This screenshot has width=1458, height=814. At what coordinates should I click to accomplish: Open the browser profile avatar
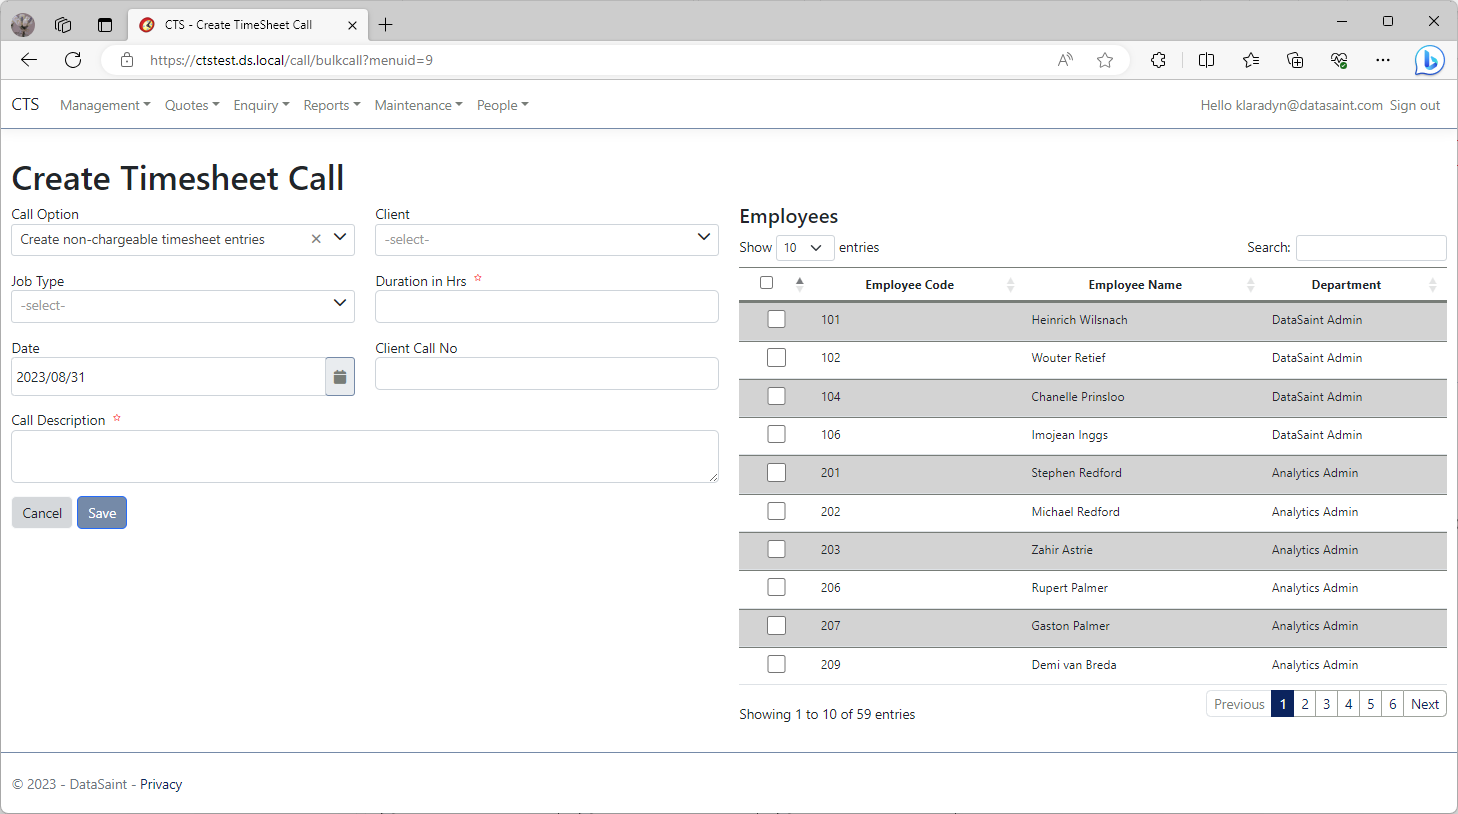(x=23, y=25)
